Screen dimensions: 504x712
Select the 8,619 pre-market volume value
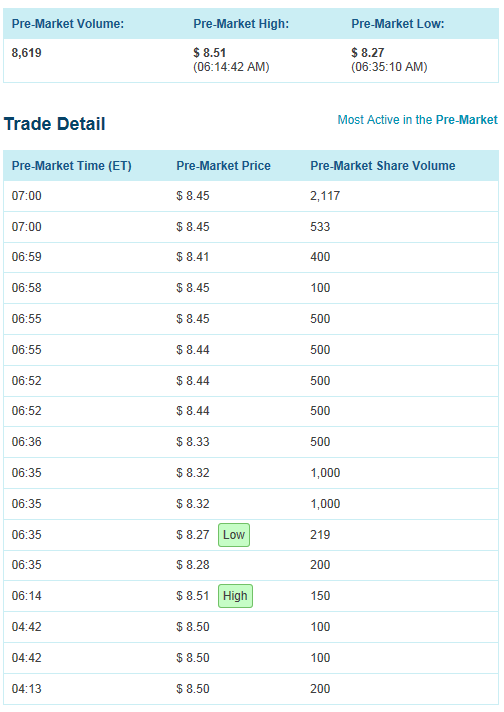[x=26, y=53]
